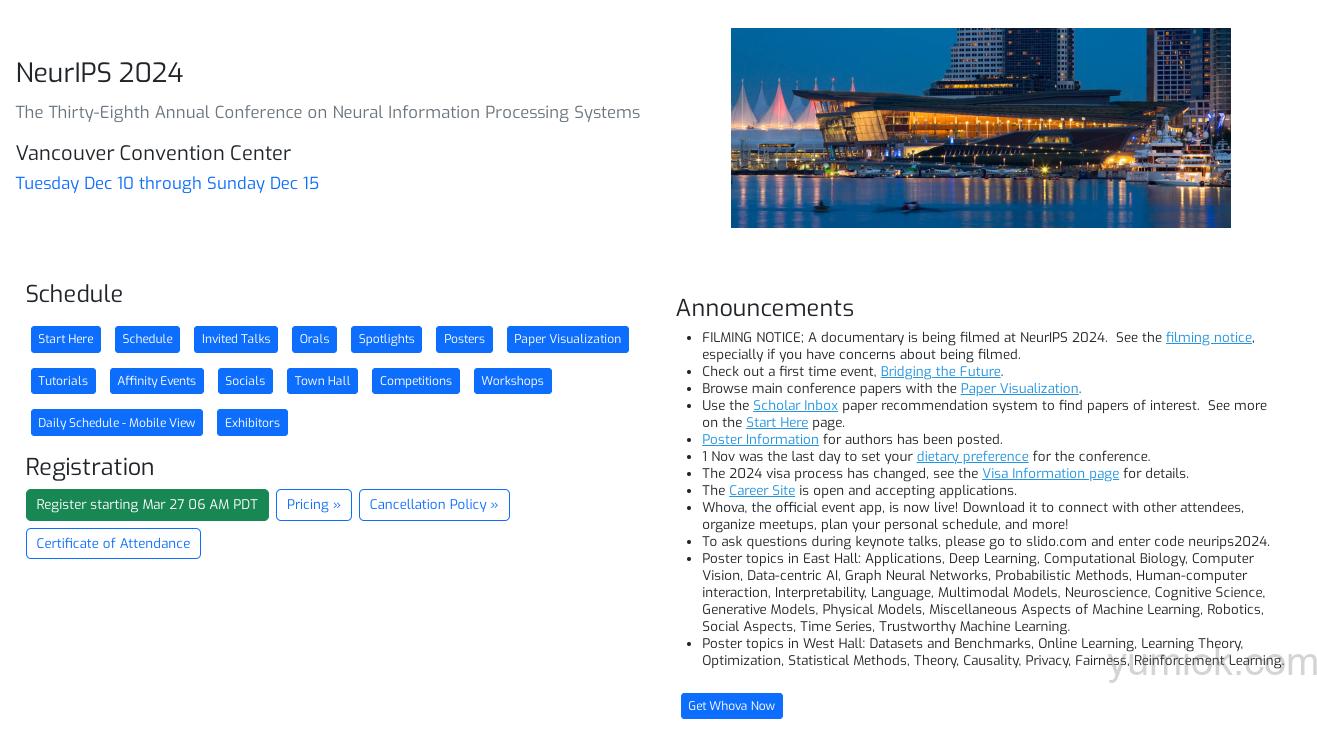Open the Schedule button
The image size is (1317, 733).
click(147, 339)
